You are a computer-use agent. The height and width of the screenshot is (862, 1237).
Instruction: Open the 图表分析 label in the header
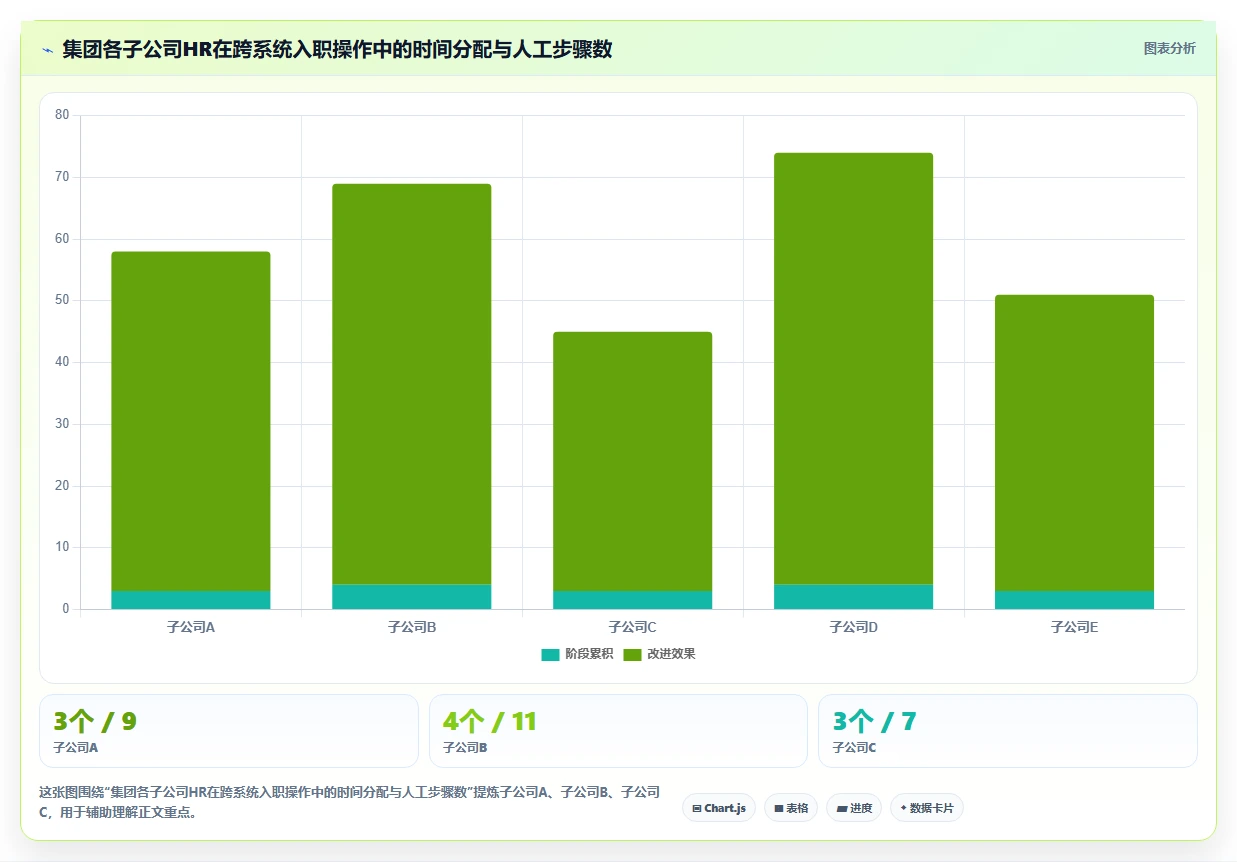[1169, 49]
